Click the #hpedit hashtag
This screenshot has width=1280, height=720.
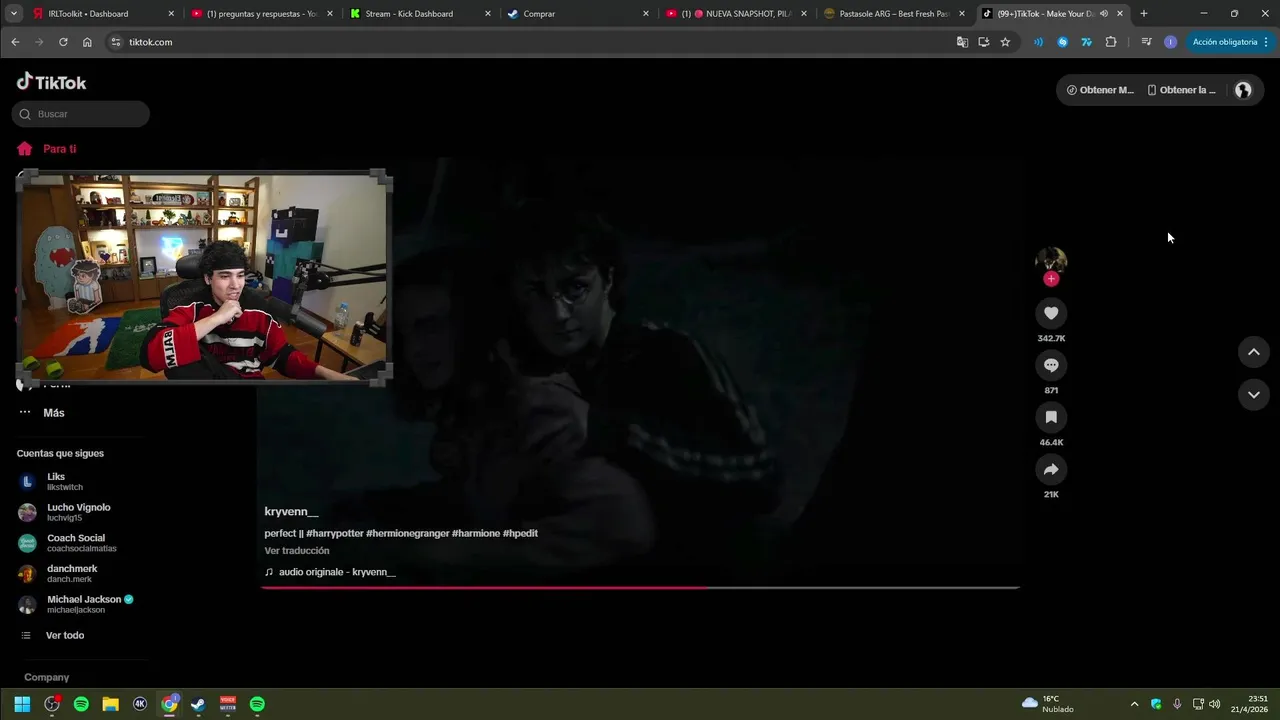click(x=520, y=534)
